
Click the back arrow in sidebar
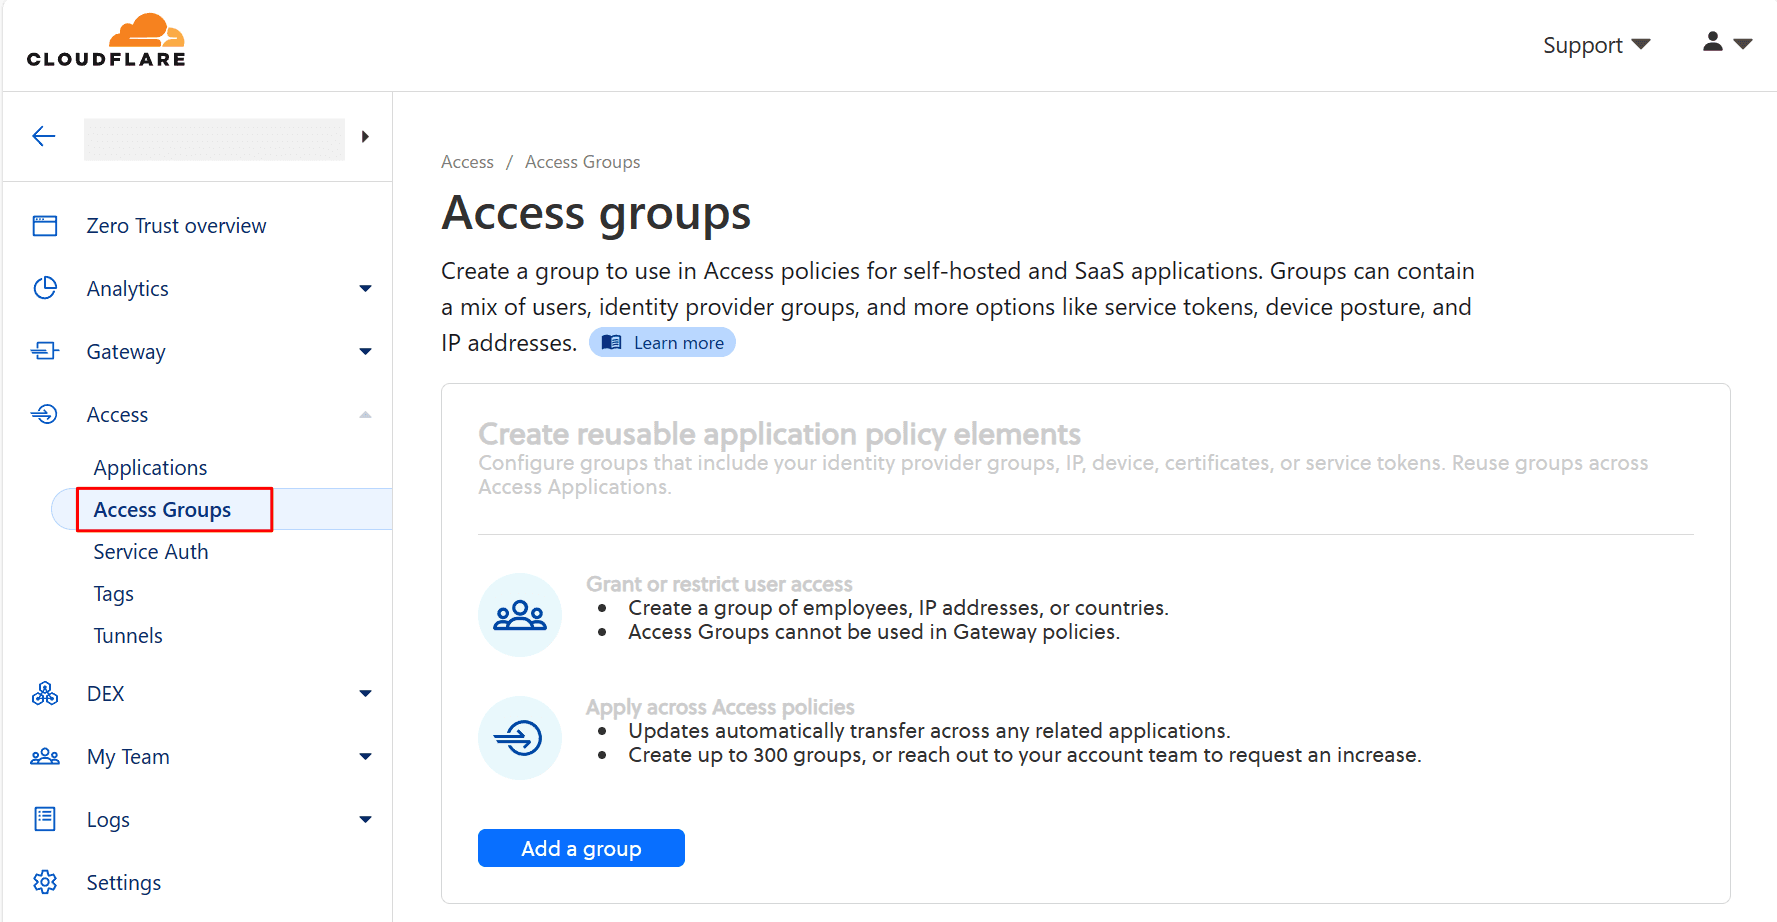[x=44, y=137]
